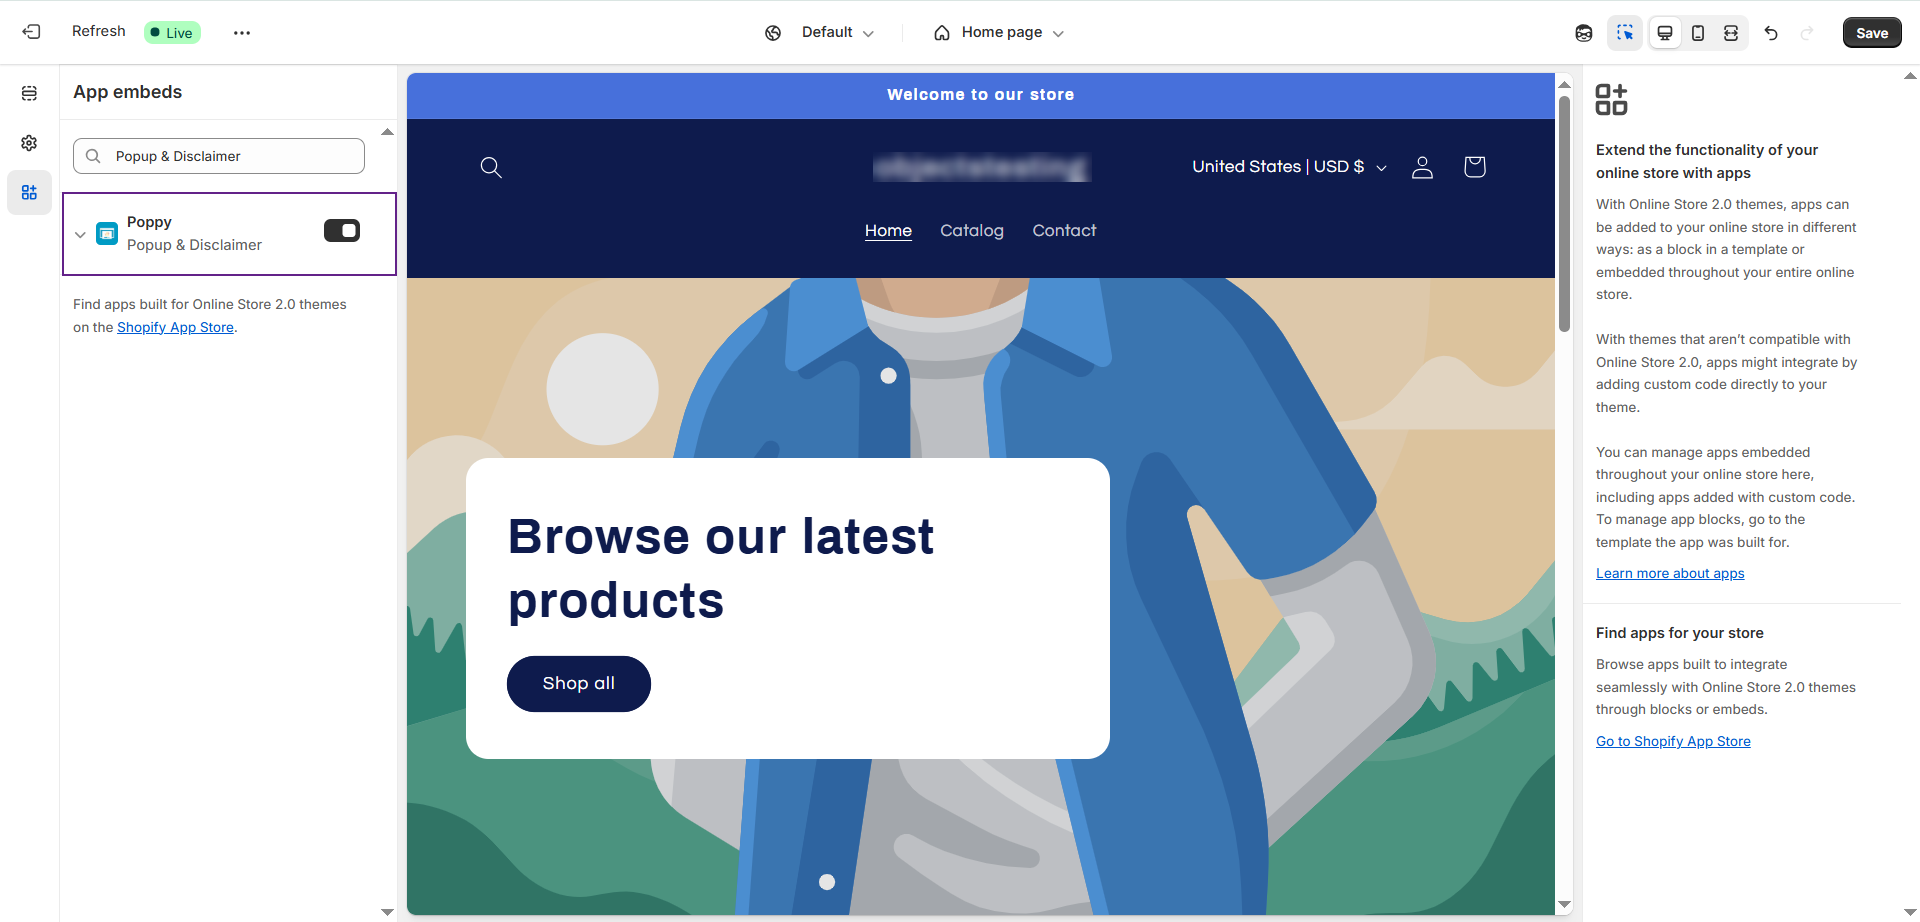Expand the Poppy embed settings chevron
The height and width of the screenshot is (922, 1920).
(80, 235)
